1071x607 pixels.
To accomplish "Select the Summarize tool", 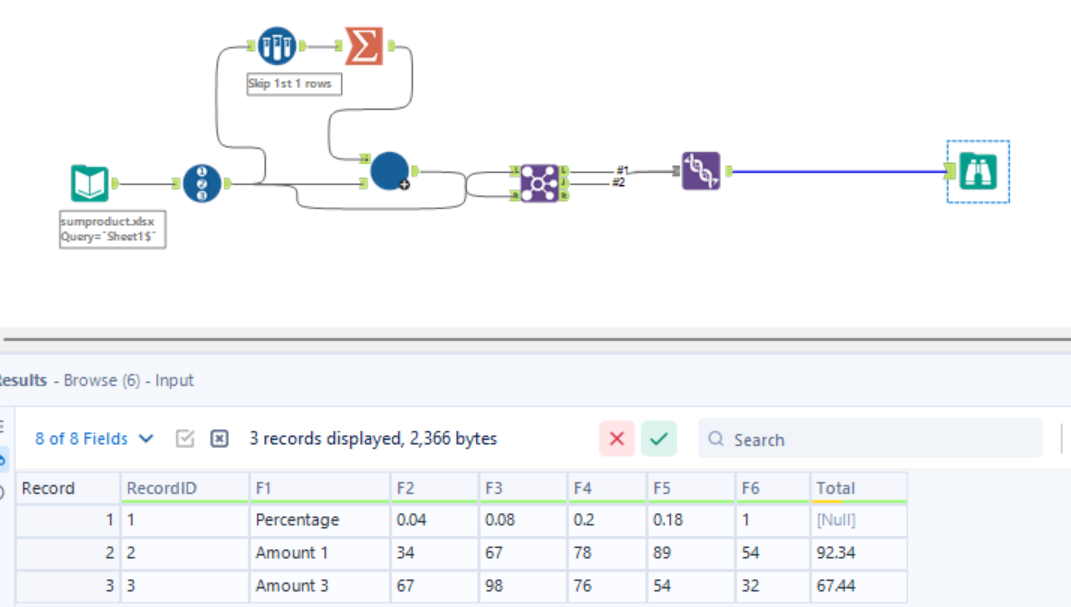I will [x=363, y=45].
